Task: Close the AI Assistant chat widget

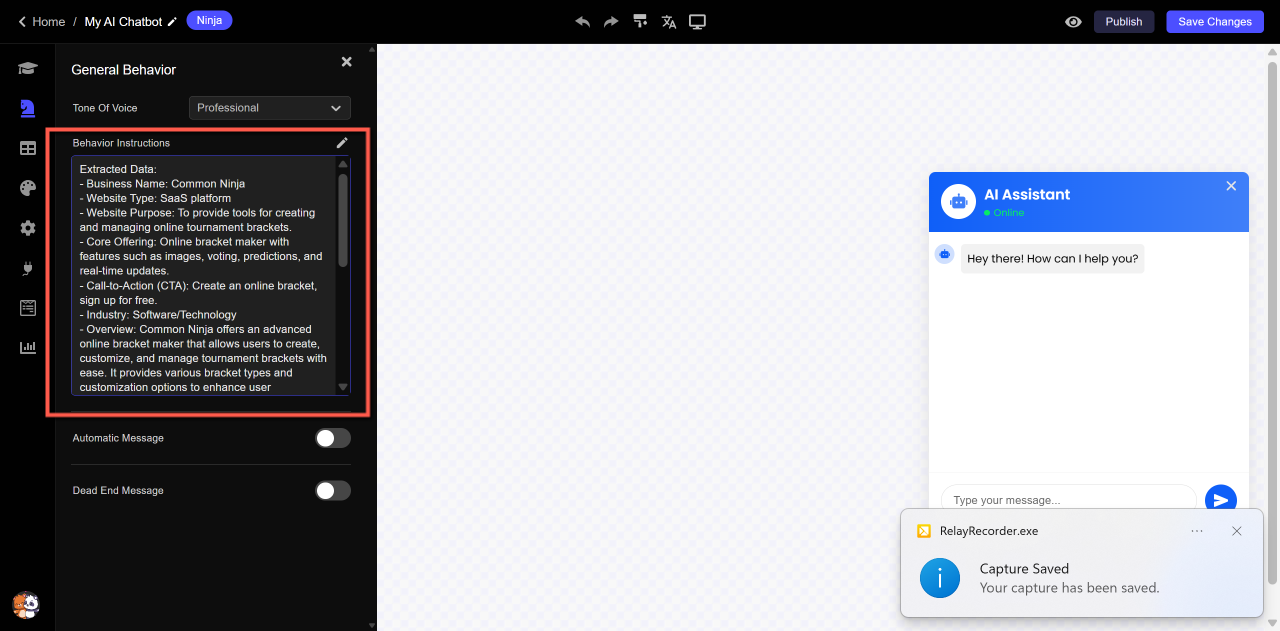Action: coord(1231,186)
